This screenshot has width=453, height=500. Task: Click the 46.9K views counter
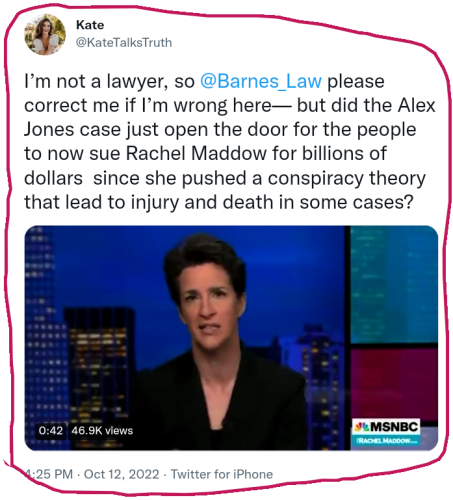click(x=102, y=430)
